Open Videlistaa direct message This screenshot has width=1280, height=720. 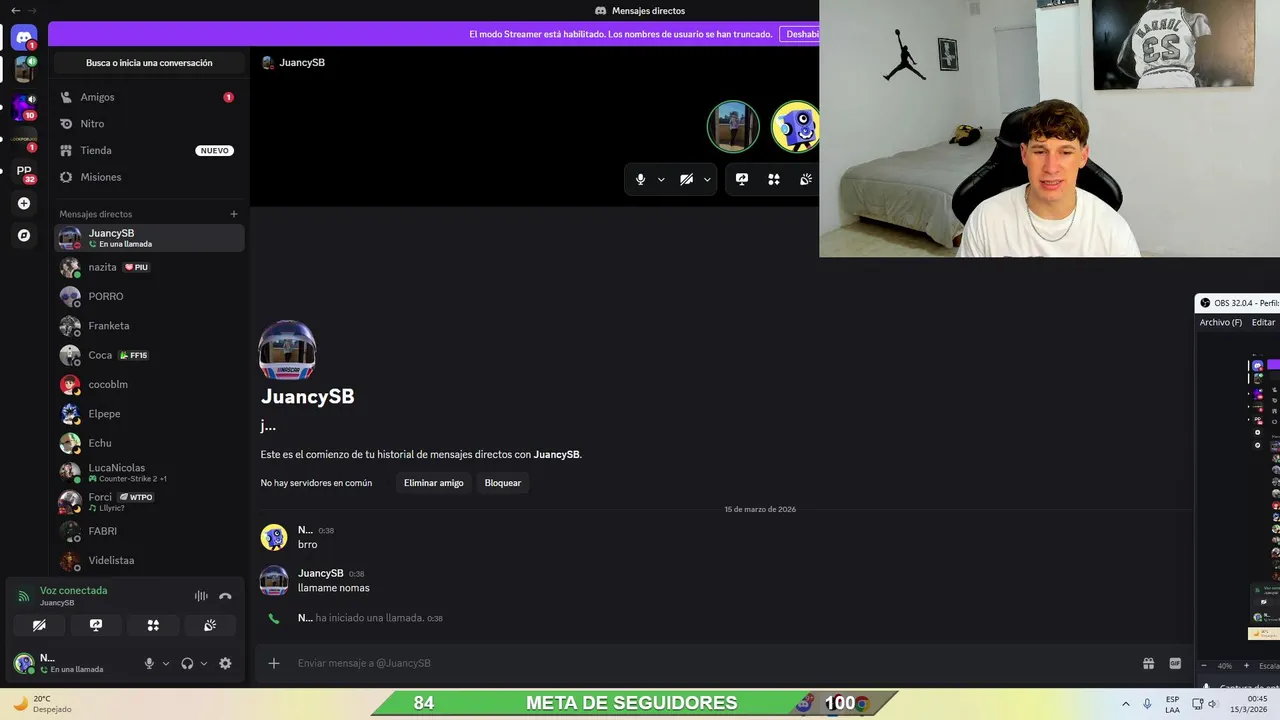coord(149,560)
